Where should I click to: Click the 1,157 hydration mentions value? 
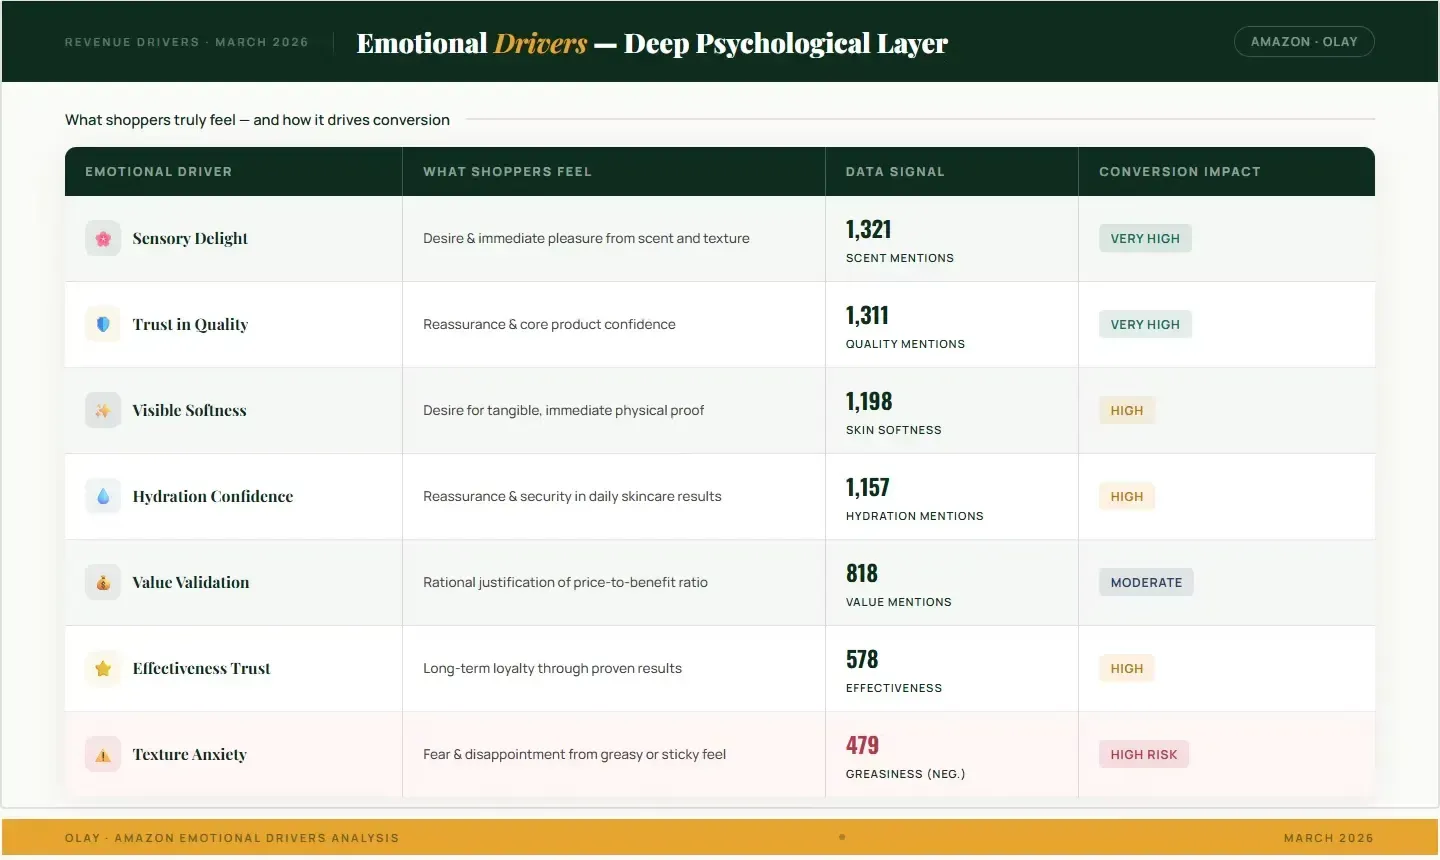(x=868, y=488)
